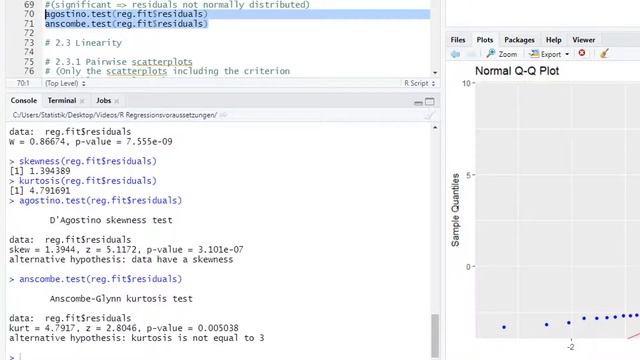Click the 'Normal Q-Q Plot' title
Screen dimensions: 640x360
click(517, 71)
